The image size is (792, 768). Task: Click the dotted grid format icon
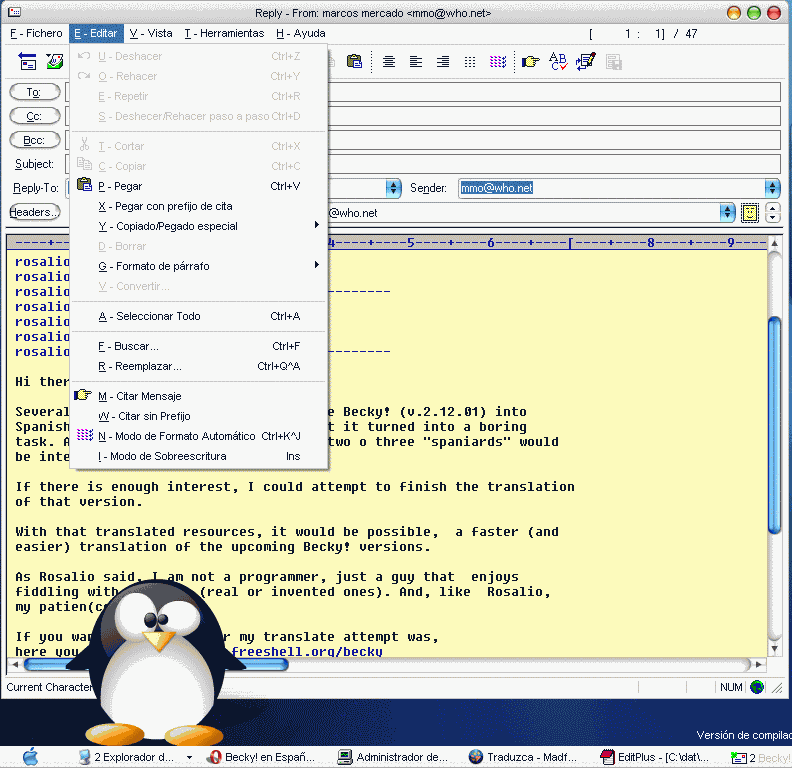pyautogui.click(x=470, y=62)
